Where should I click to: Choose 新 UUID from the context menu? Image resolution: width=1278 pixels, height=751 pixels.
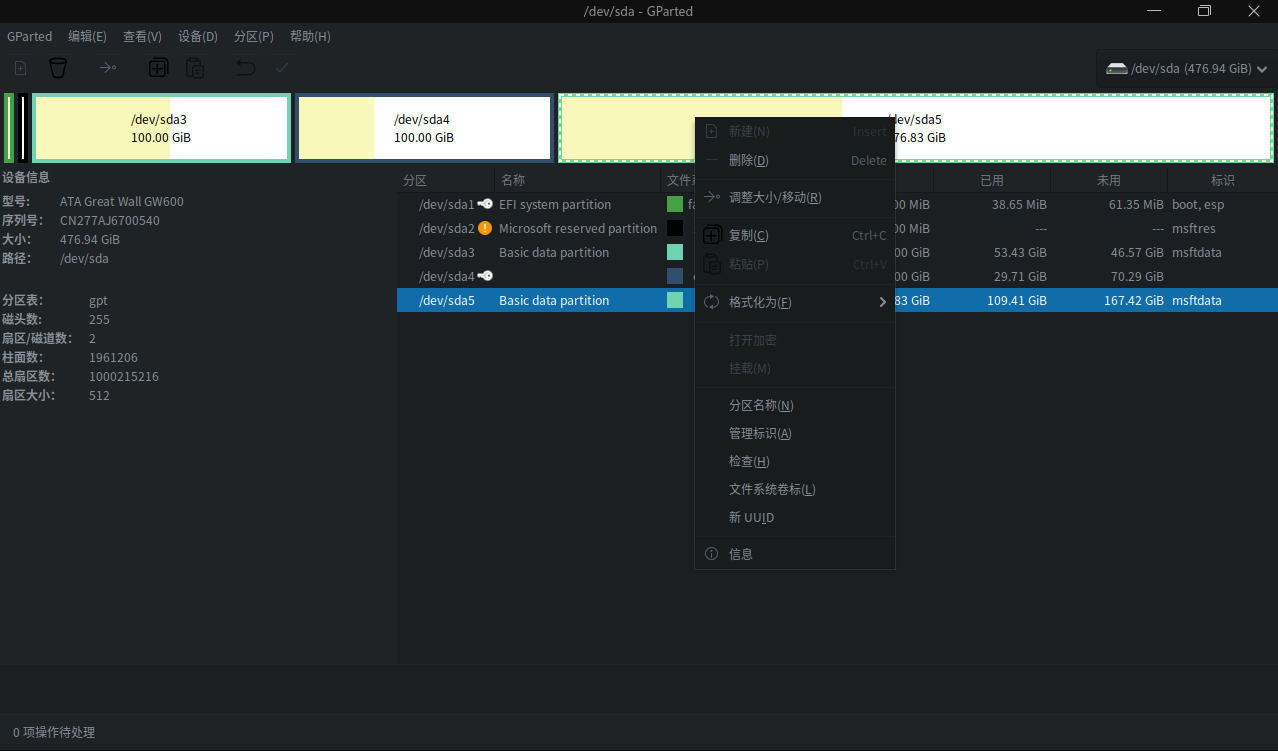point(795,517)
